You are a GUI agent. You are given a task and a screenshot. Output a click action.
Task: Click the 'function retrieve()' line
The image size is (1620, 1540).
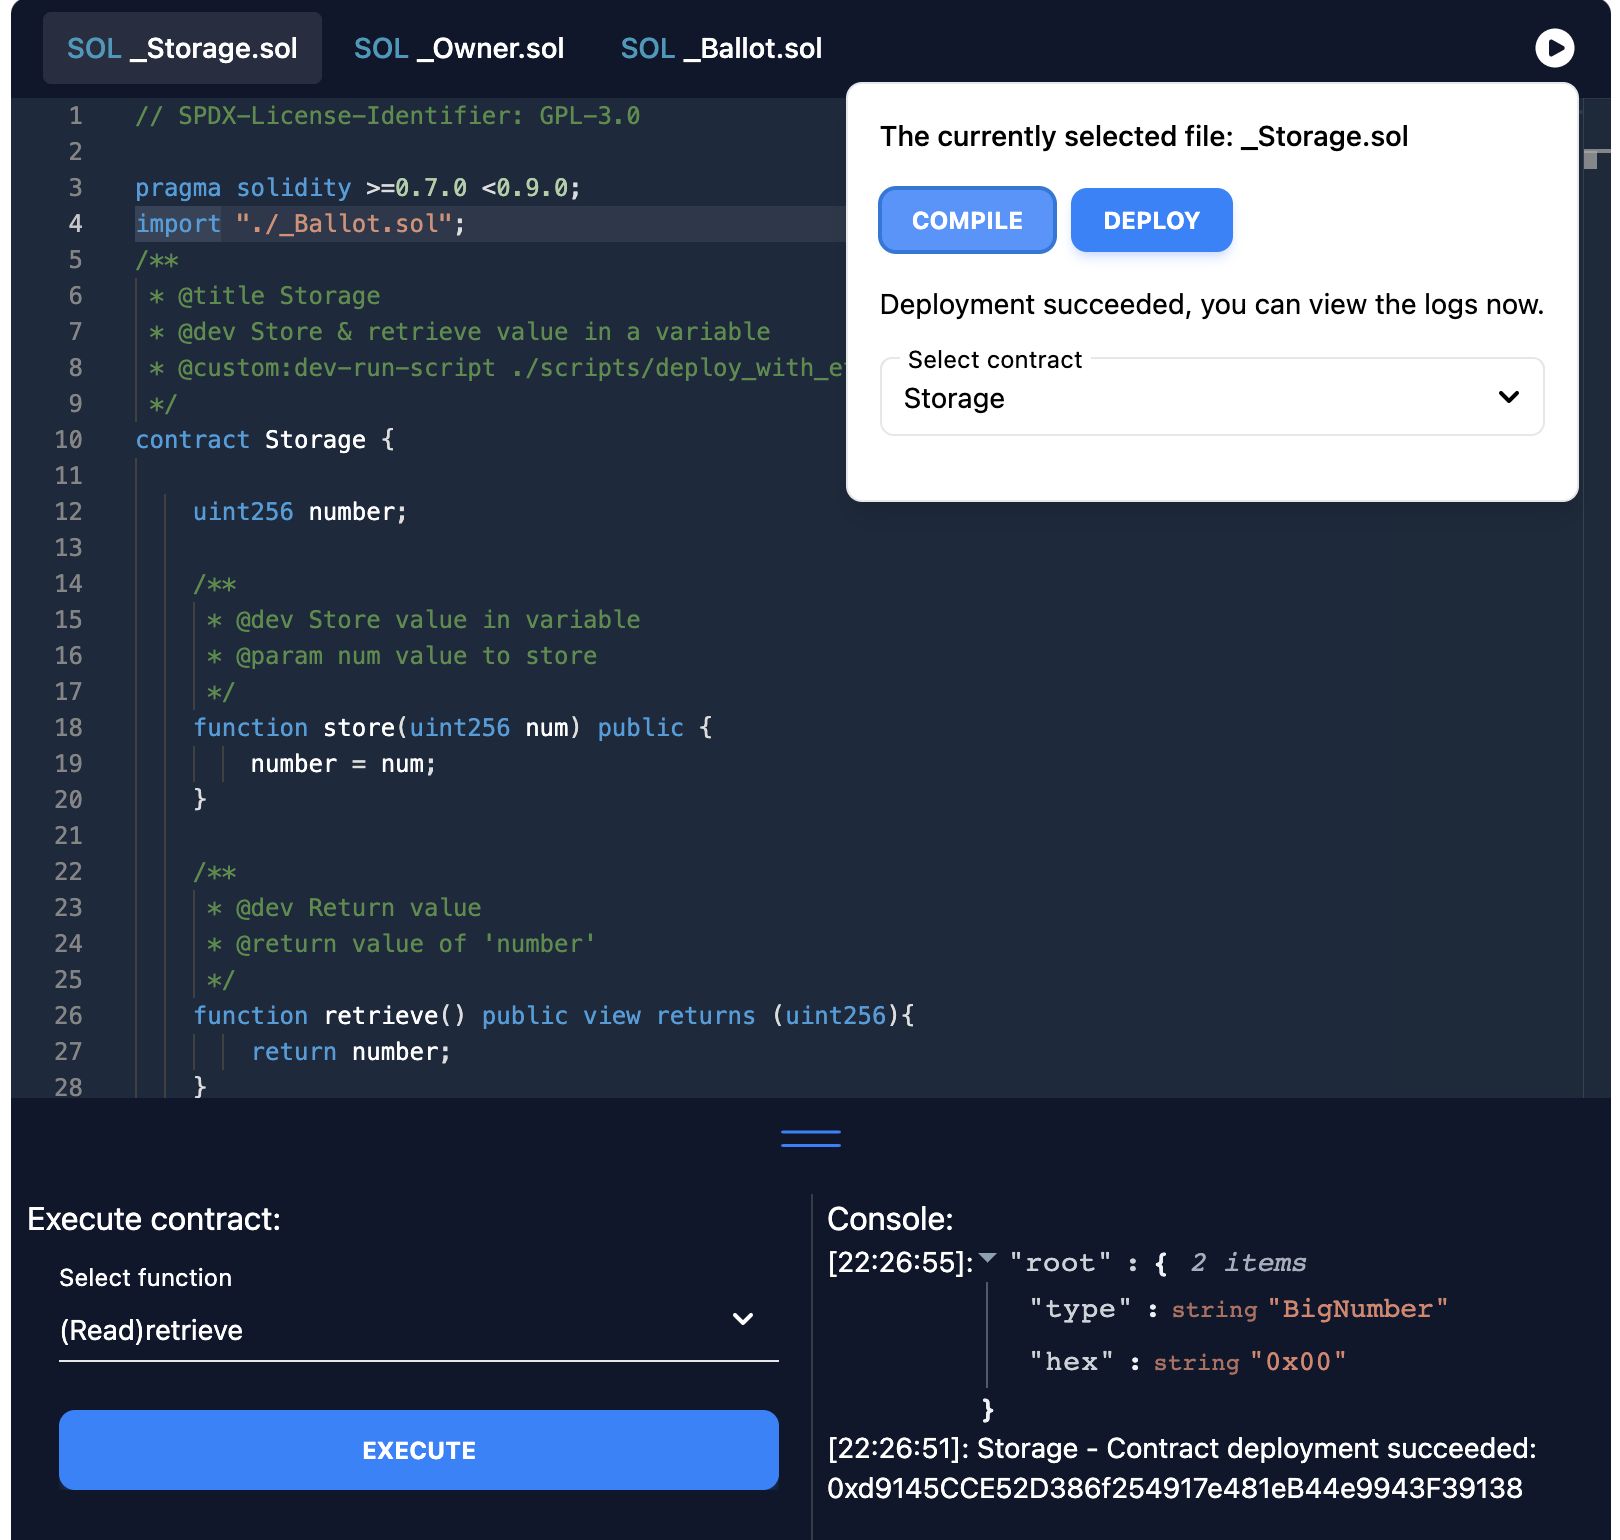pyautogui.click(x=554, y=1016)
